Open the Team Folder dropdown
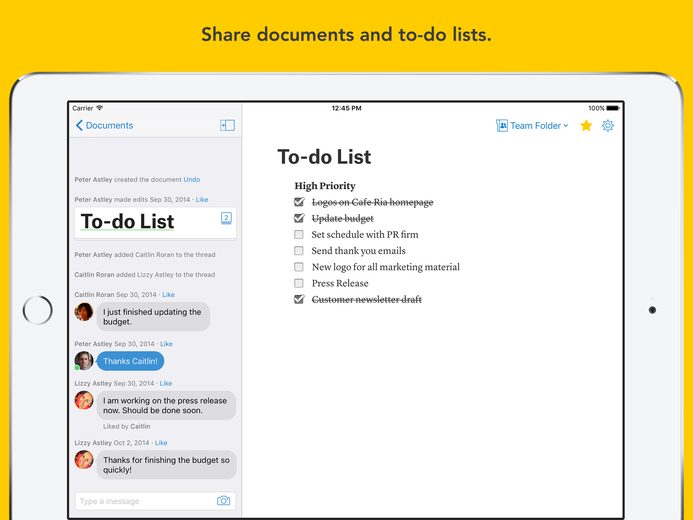The width and height of the screenshot is (693, 520). (x=532, y=126)
